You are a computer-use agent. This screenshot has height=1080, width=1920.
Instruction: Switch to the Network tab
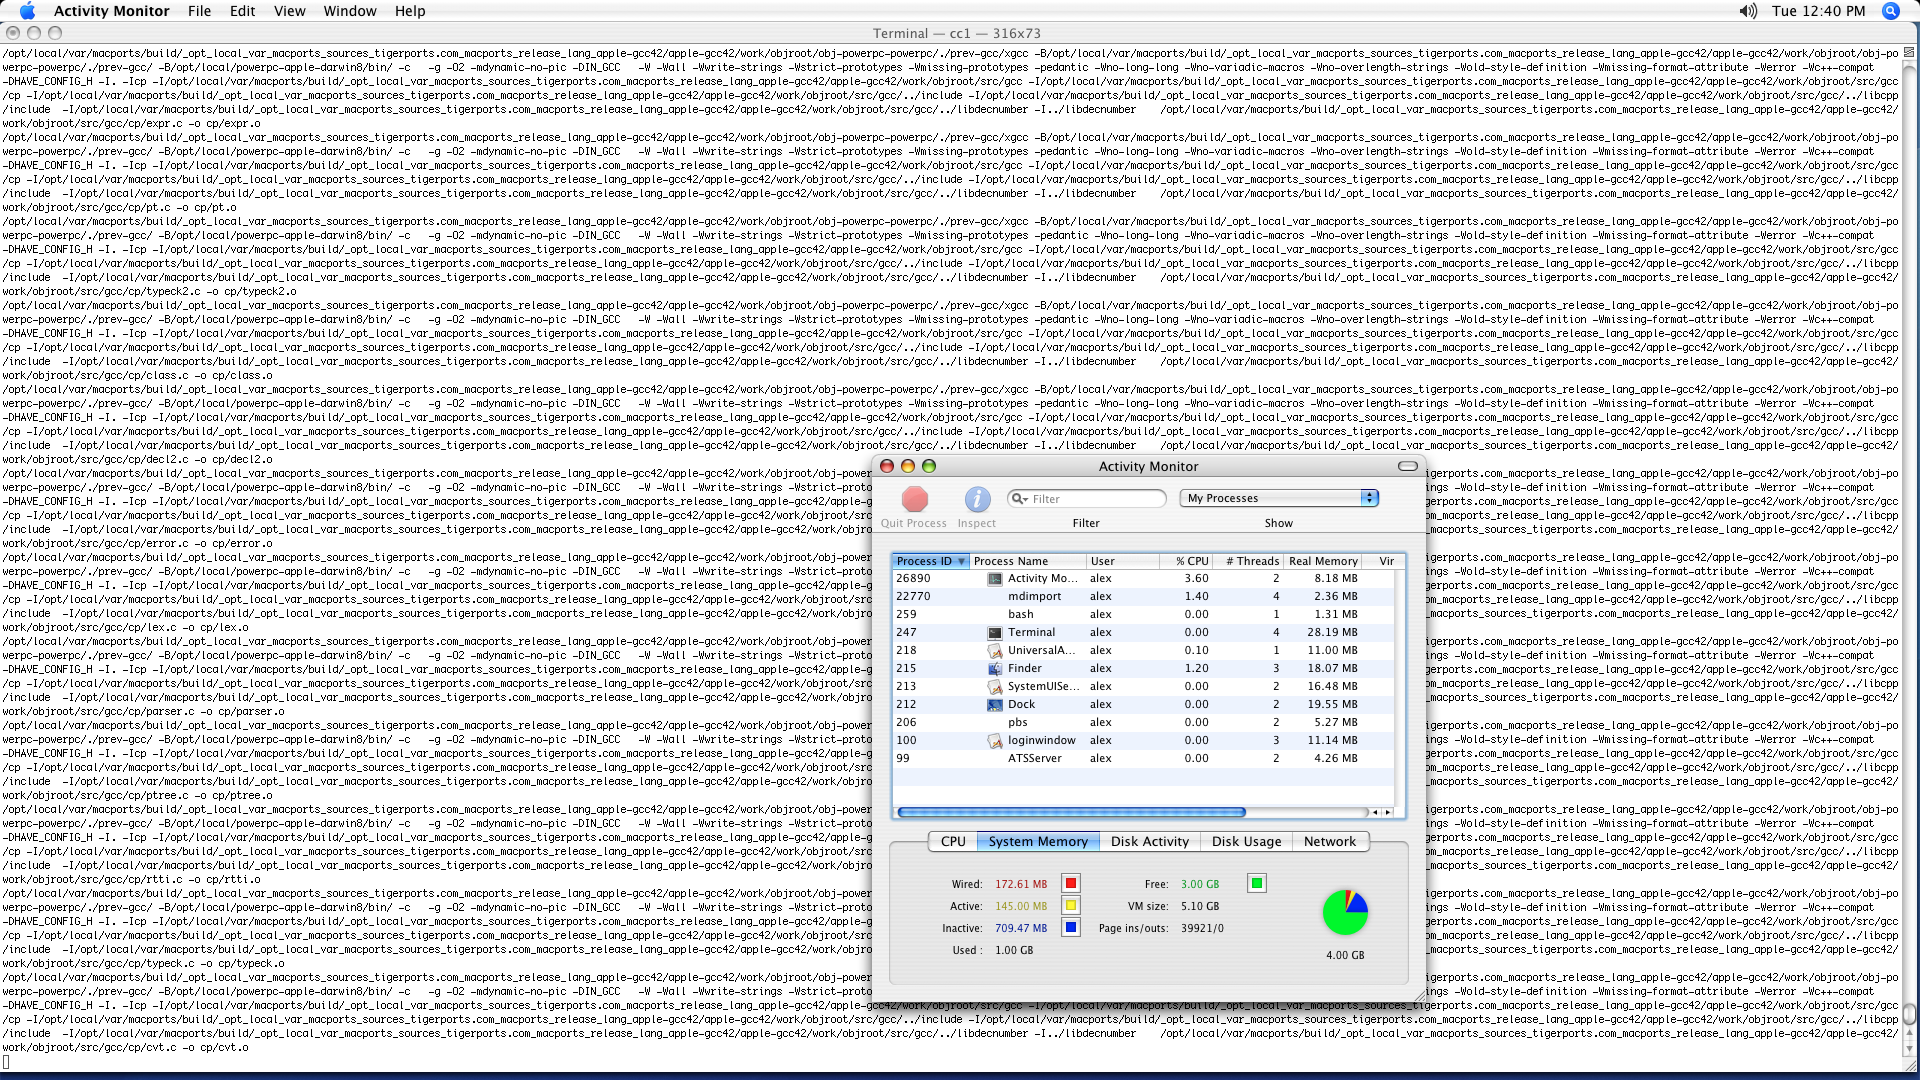click(x=1330, y=842)
